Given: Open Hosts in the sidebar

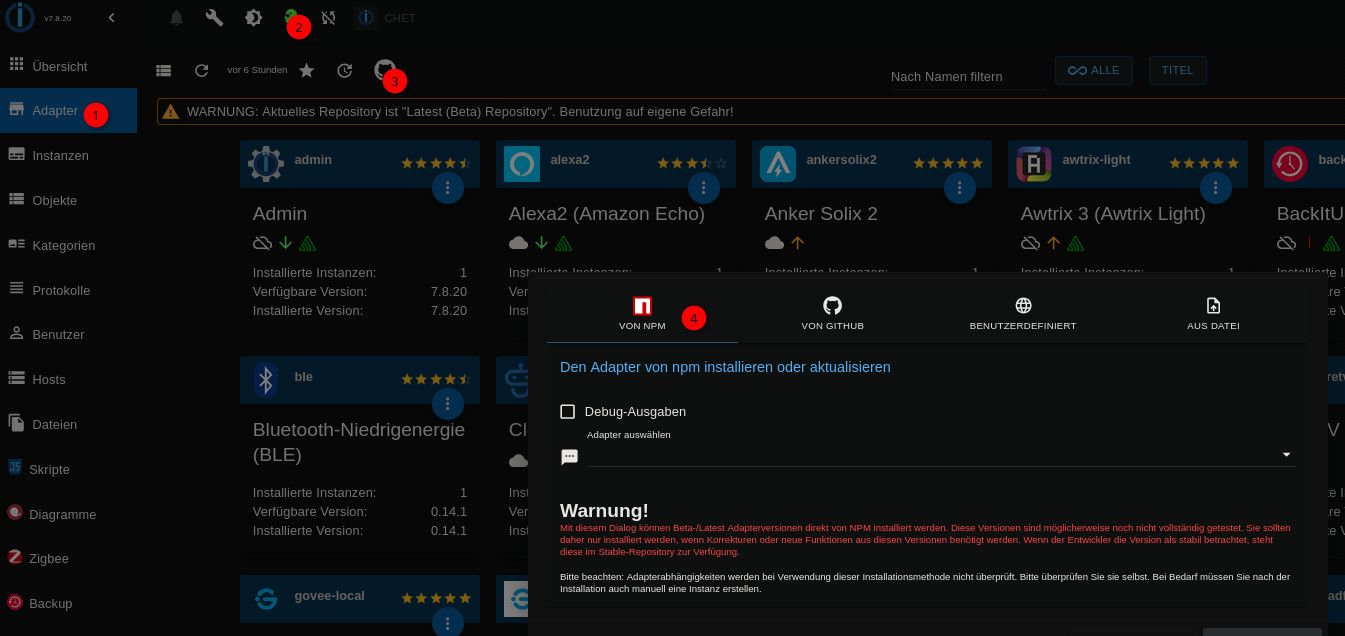Looking at the screenshot, I should pyautogui.click(x=68, y=379).
